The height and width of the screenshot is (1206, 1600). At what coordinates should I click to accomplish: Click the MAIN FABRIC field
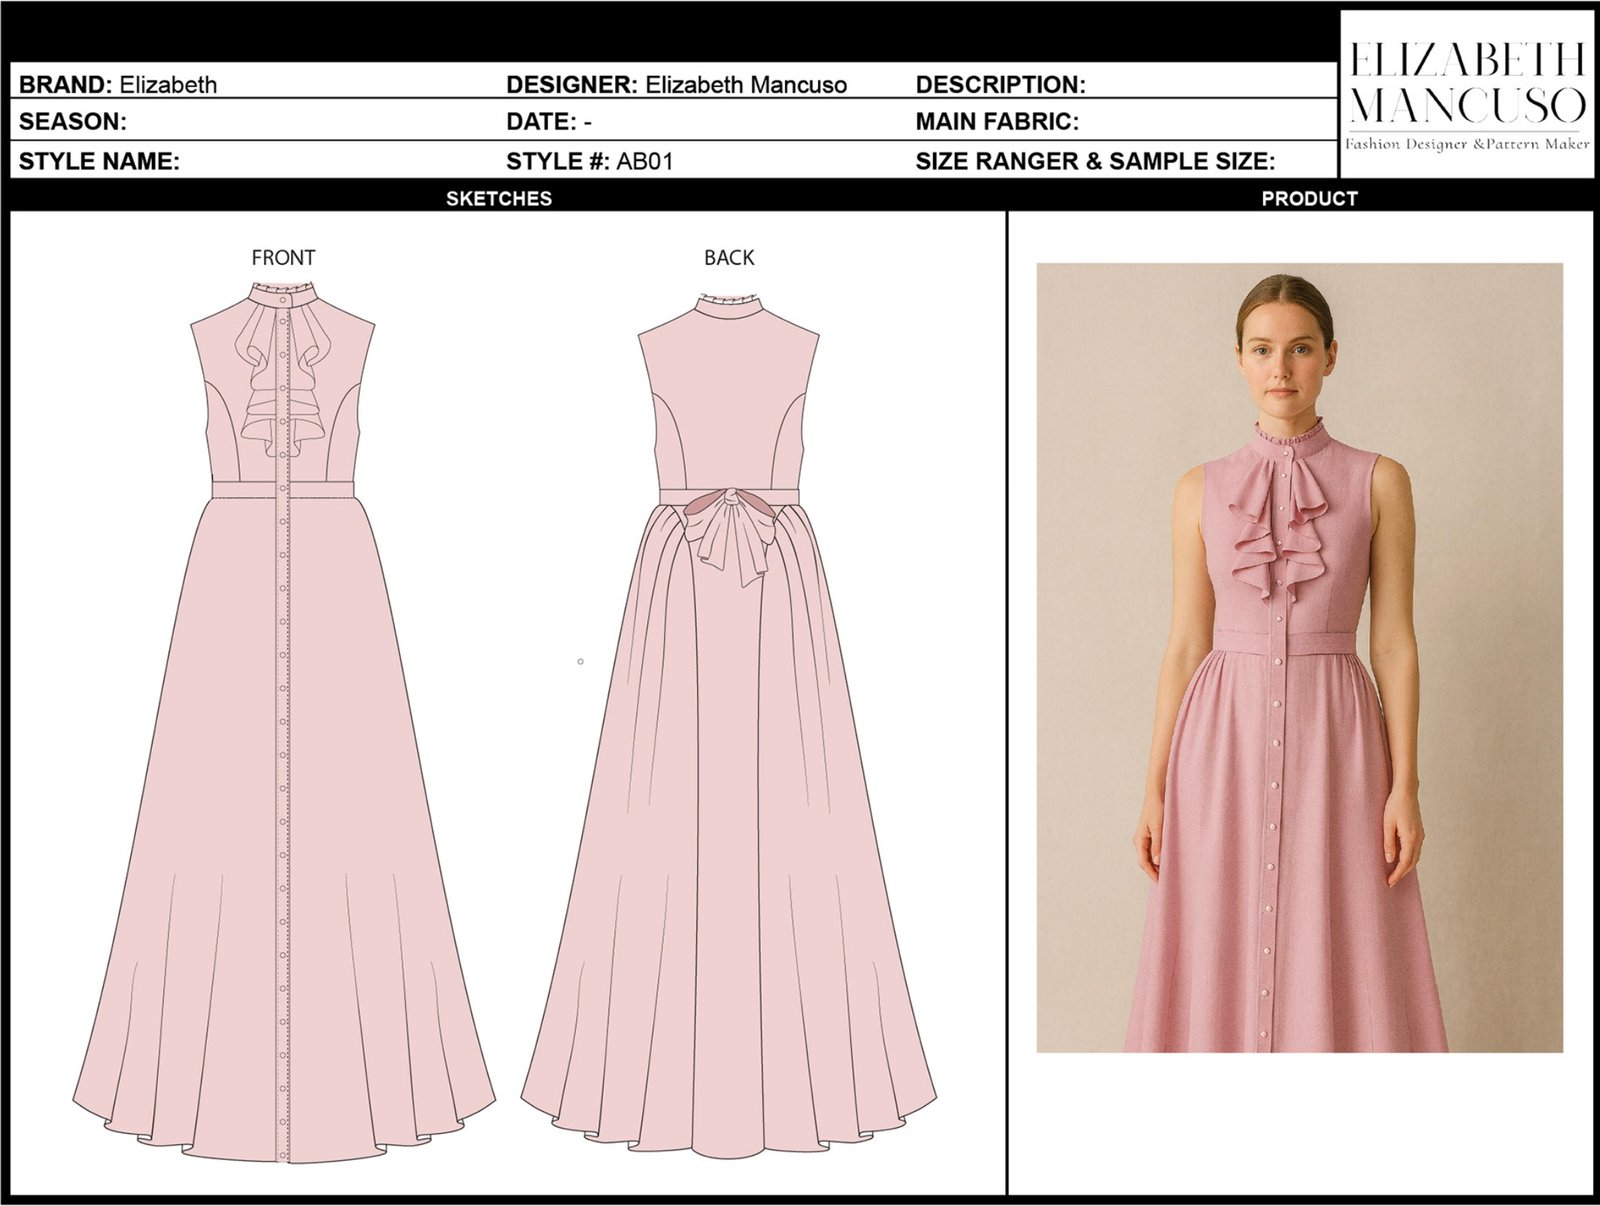click(997, 122)
